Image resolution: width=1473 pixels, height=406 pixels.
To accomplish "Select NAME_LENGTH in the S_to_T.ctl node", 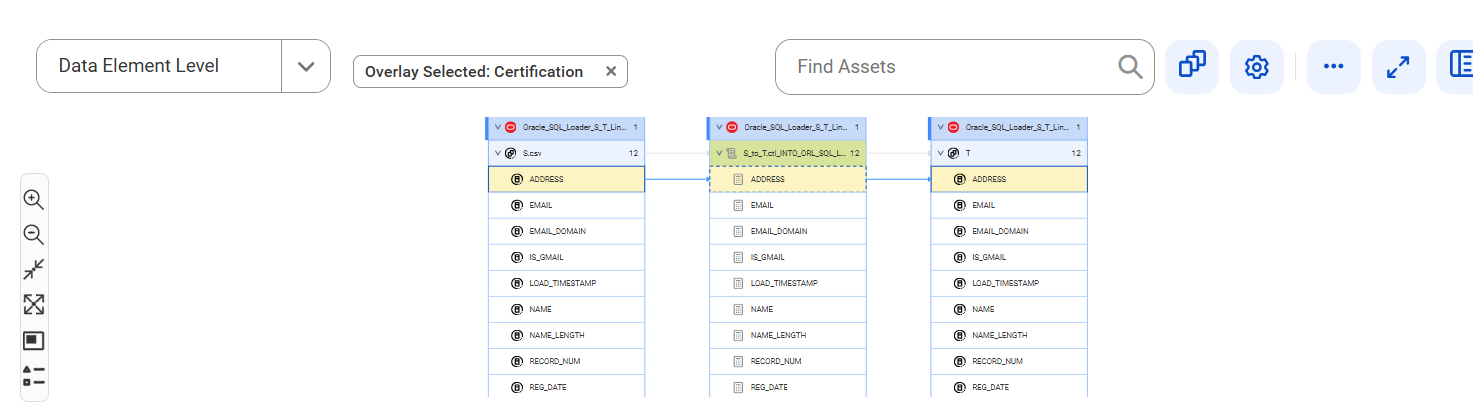I will (x=788, y=335).
